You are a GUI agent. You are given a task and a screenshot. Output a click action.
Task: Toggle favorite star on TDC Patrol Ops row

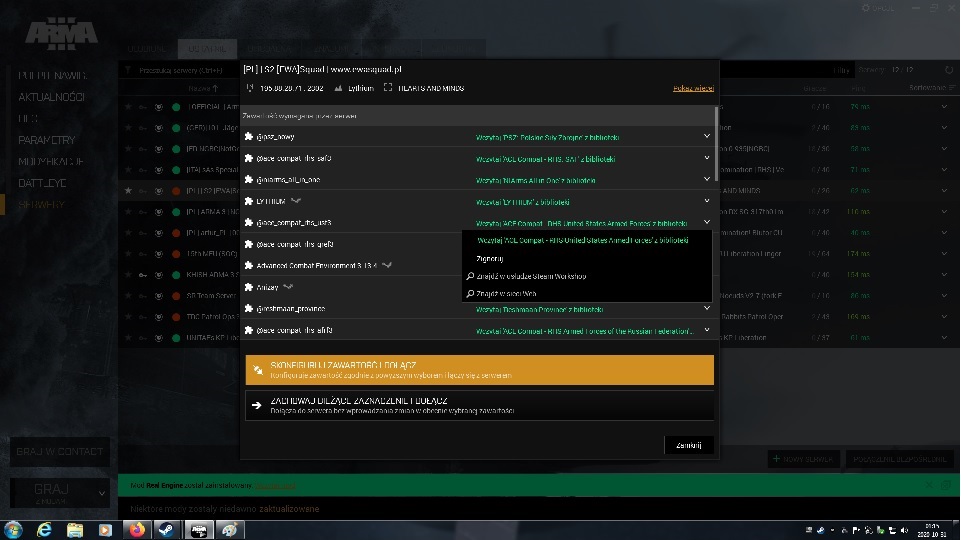tap(128, 316)
